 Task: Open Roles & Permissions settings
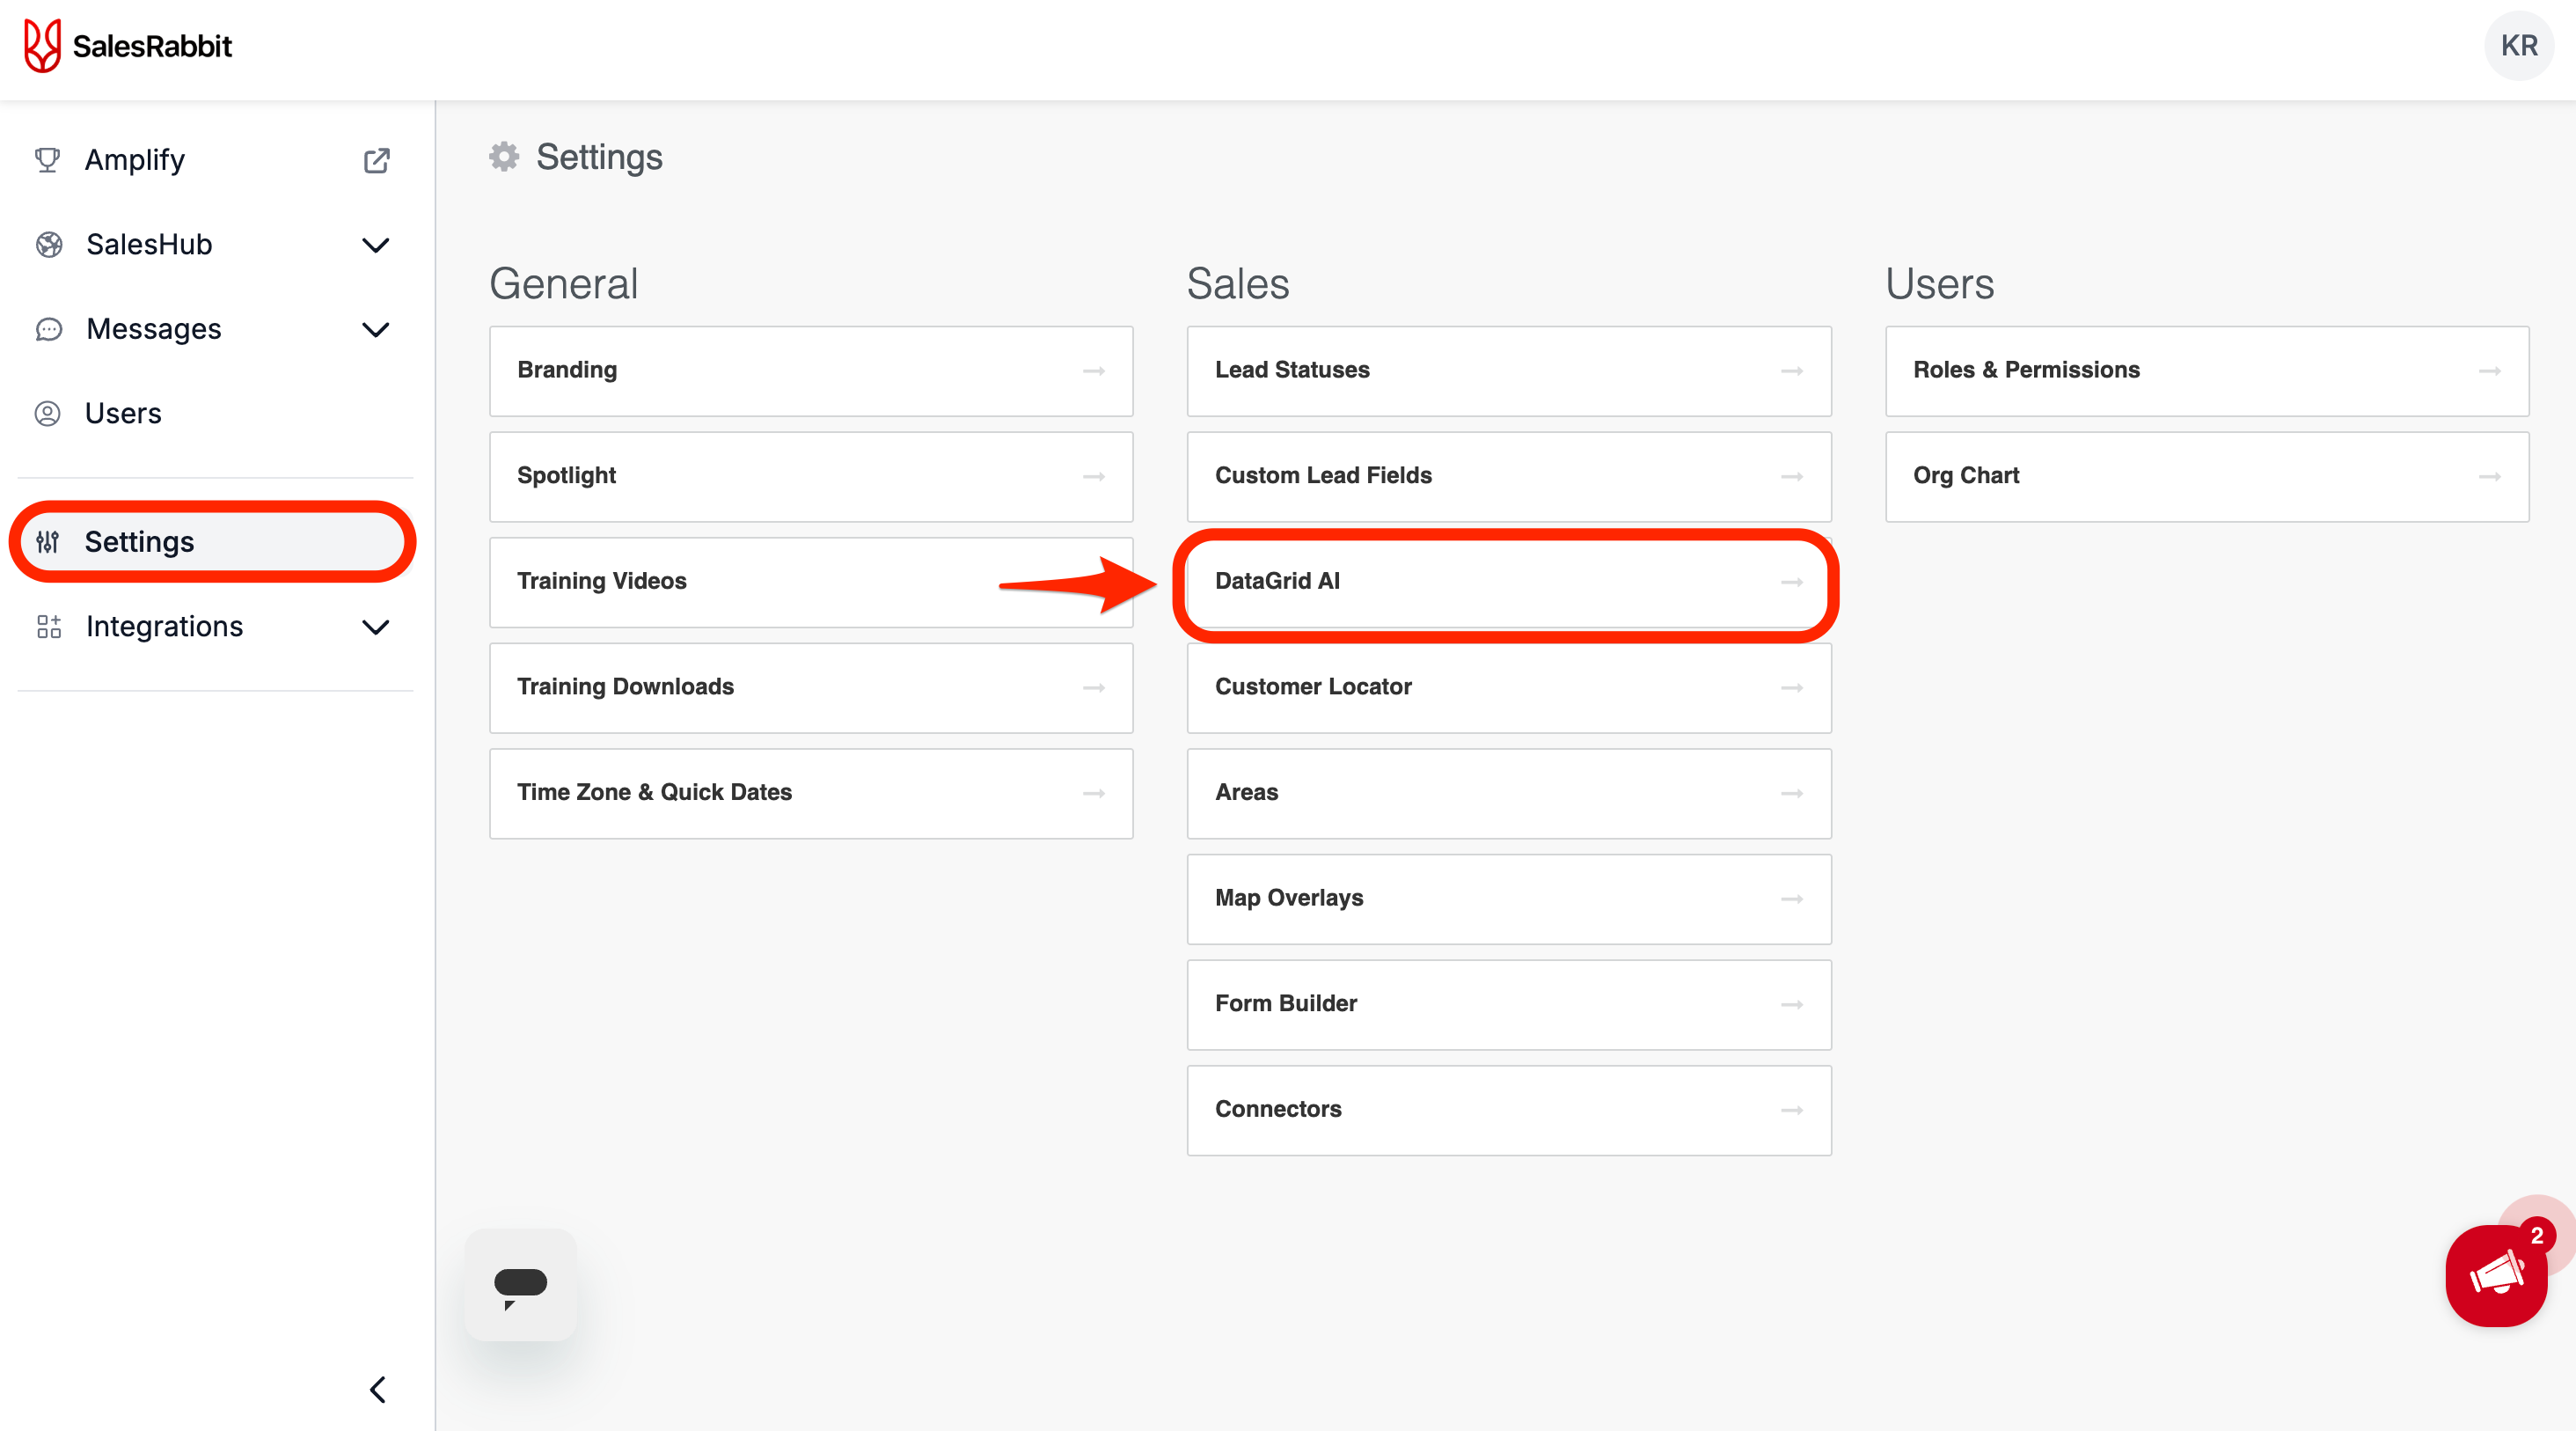2206,371
